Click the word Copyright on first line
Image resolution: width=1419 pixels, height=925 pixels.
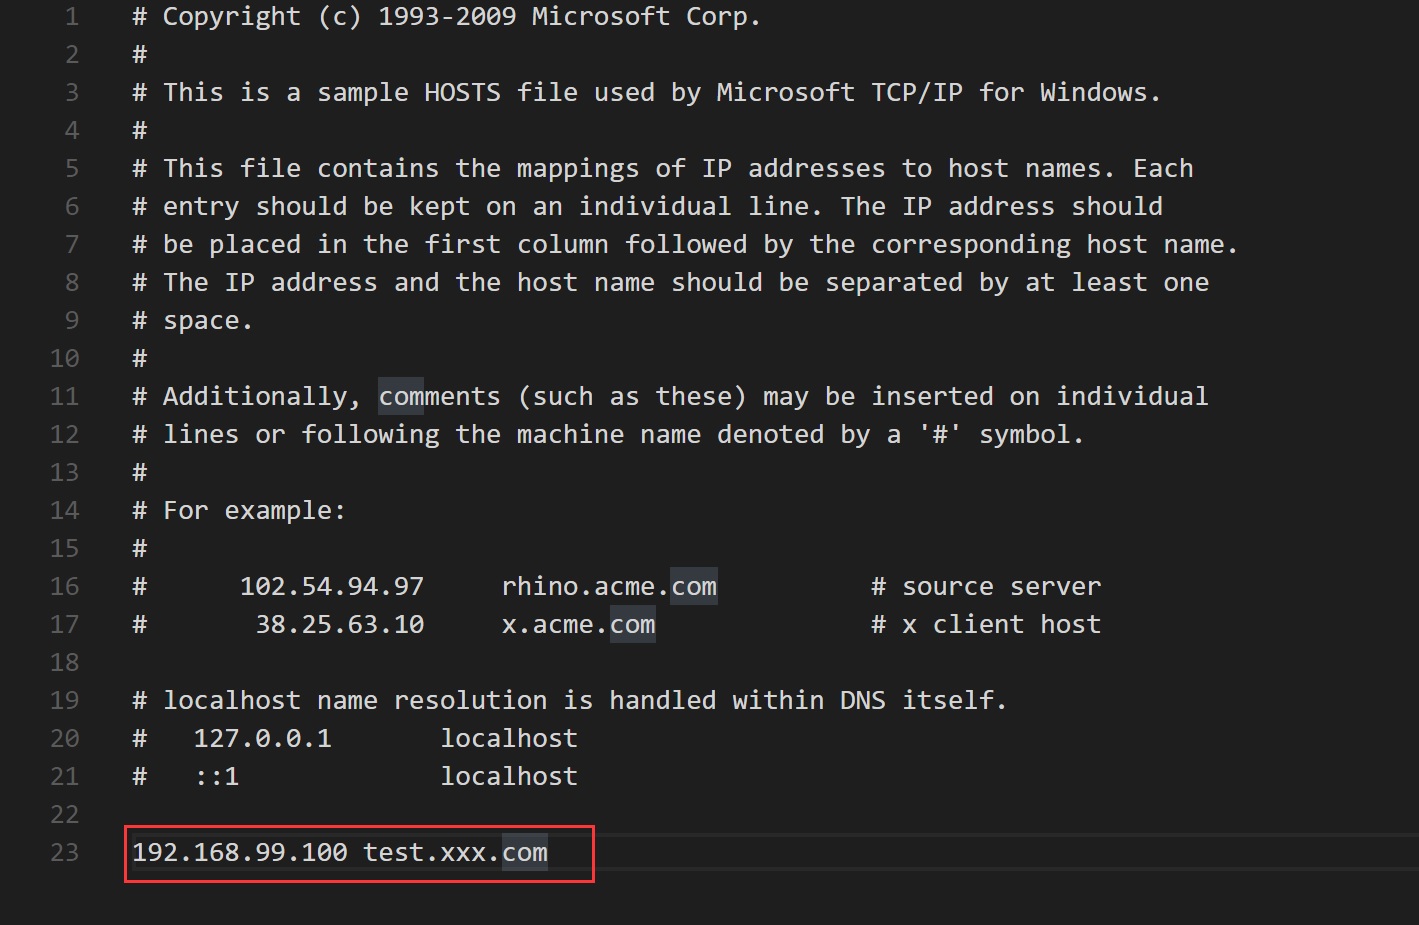[x=231, y=17]
